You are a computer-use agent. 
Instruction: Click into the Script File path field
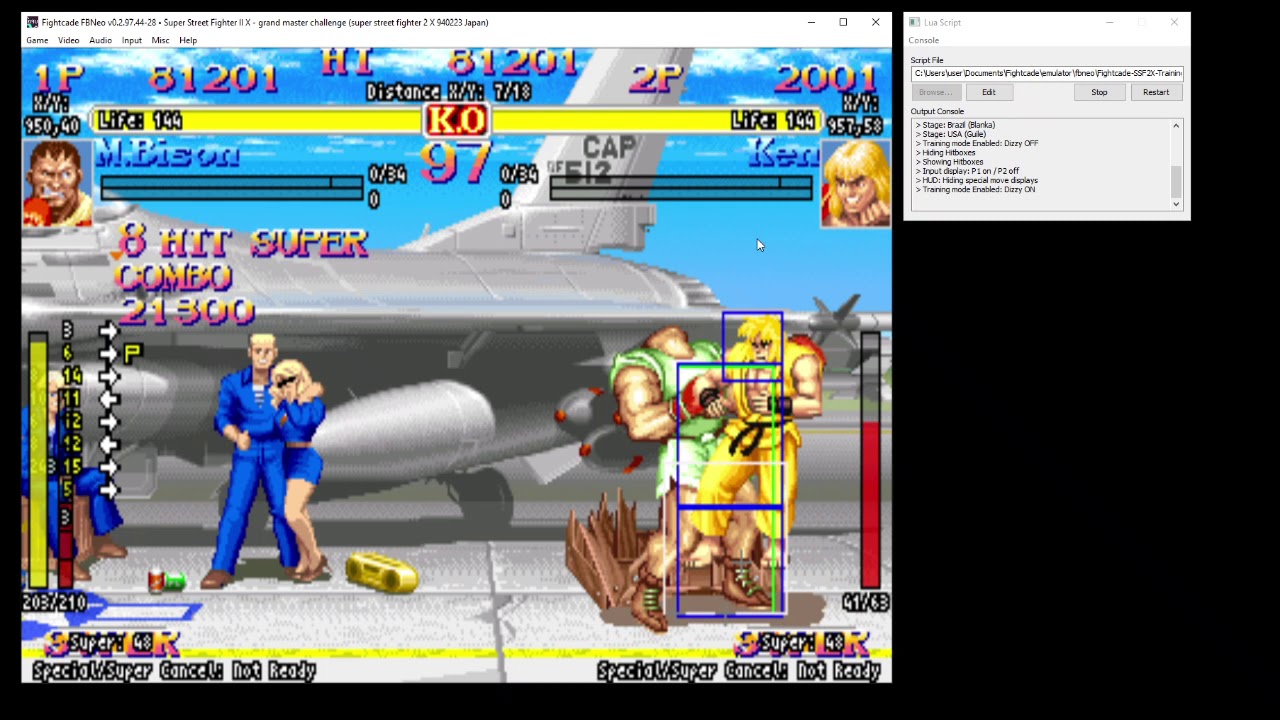tap(1047, 73)
